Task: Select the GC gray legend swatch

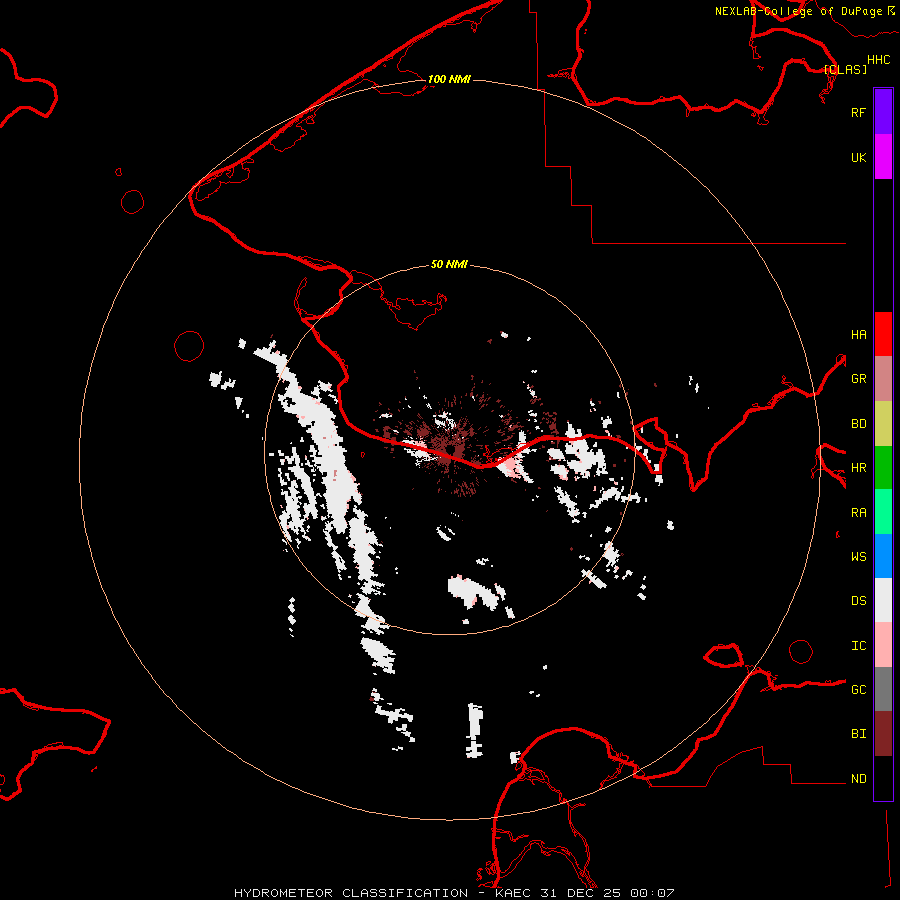Action: pyautogui.click(x=883, y=689)
